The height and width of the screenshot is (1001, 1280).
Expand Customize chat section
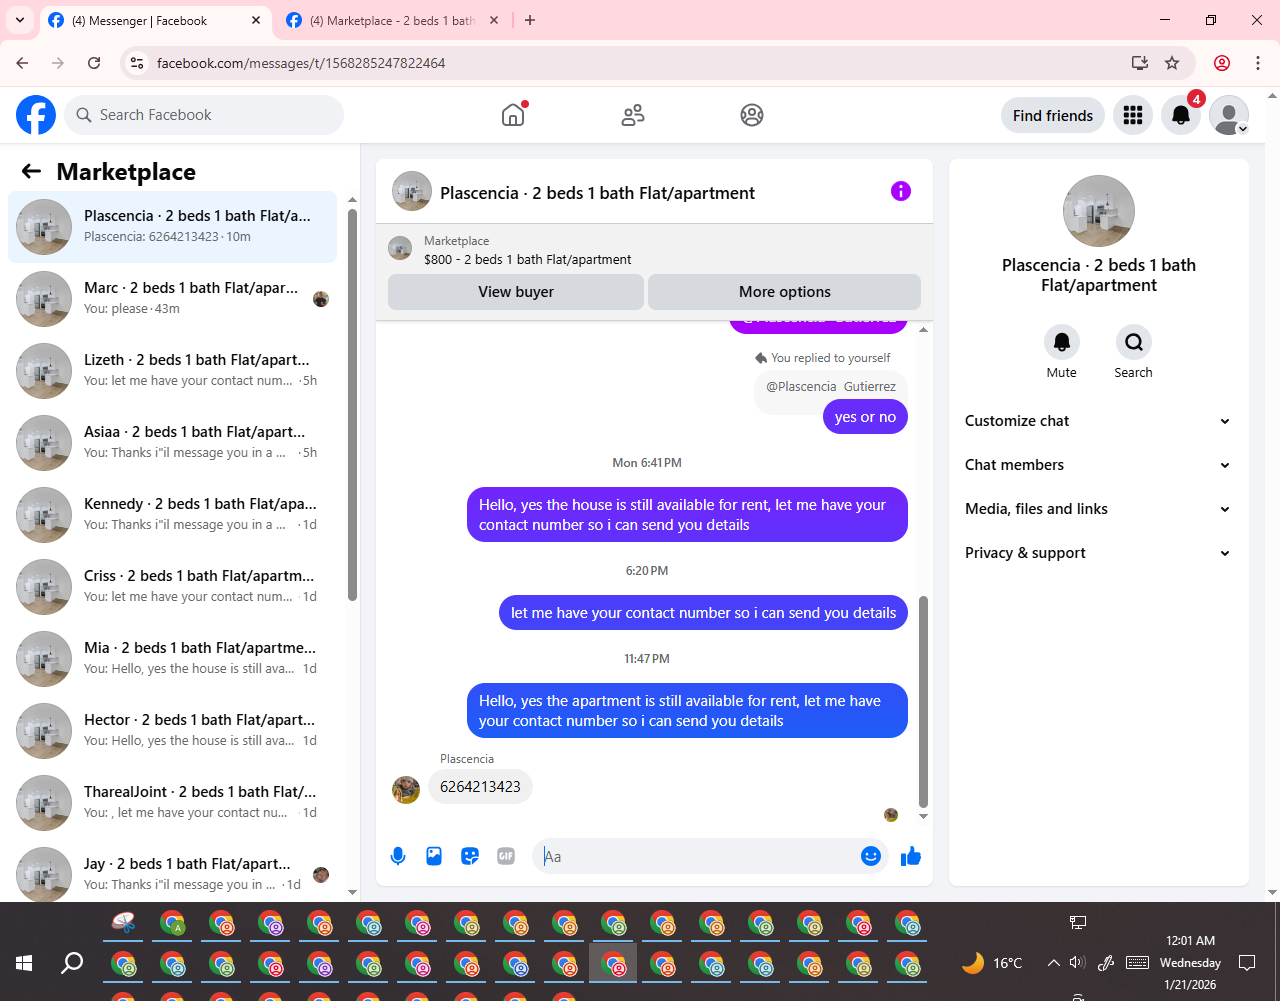(1097, 421)
